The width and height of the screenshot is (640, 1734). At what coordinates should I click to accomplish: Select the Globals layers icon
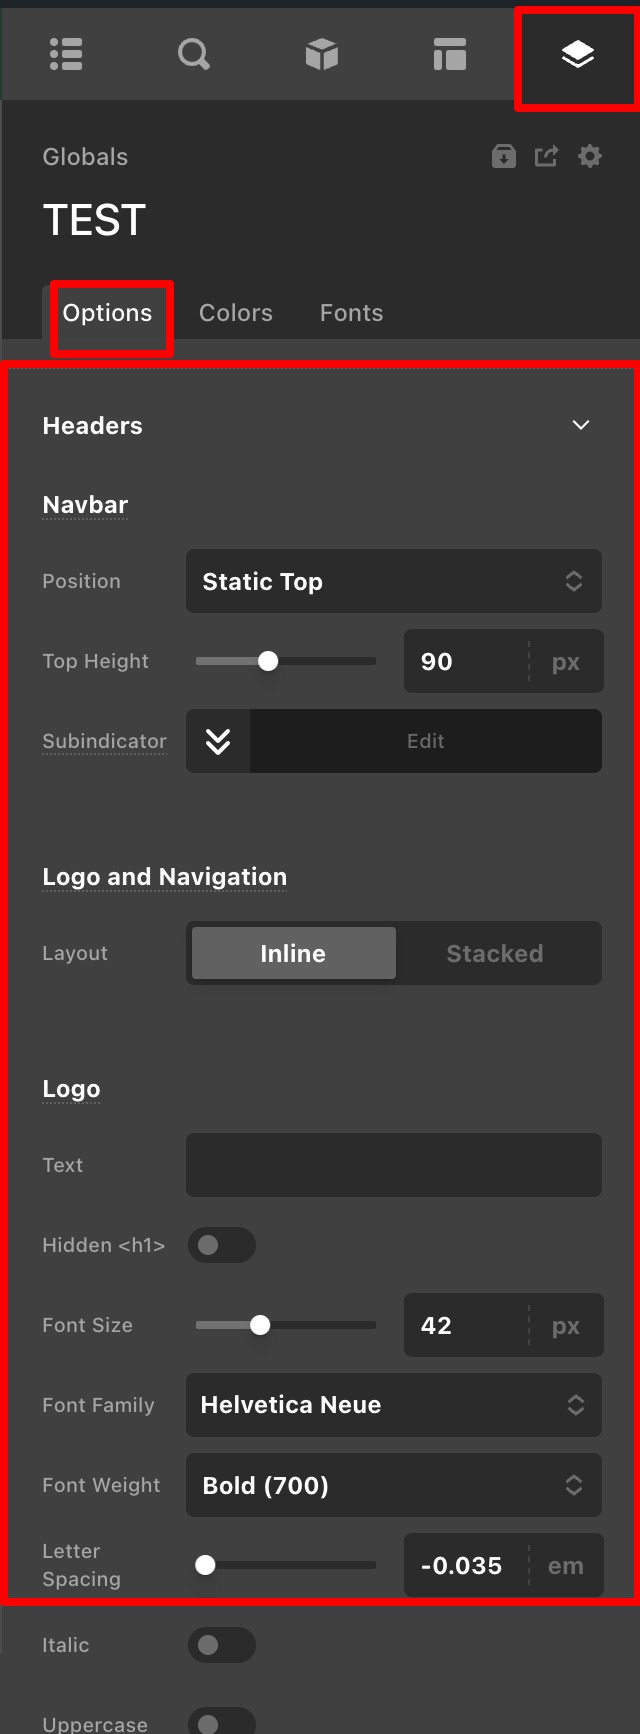pos(577,54)
